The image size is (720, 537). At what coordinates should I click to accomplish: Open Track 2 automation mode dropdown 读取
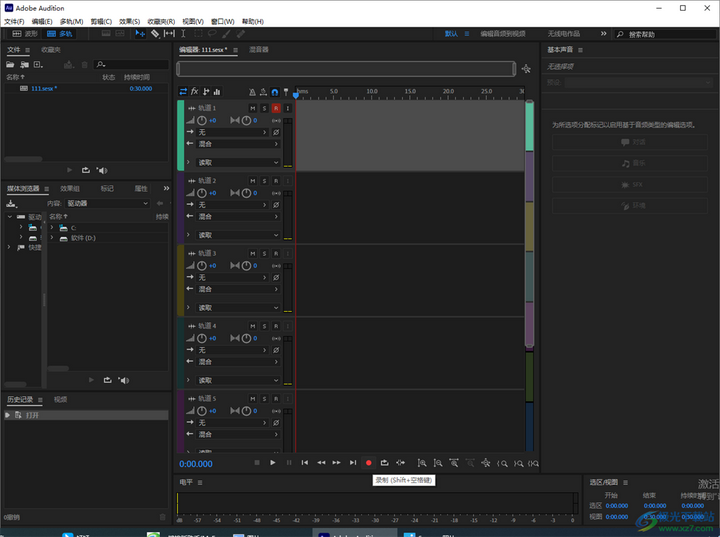pyautogui.click(x=238, y=235)
